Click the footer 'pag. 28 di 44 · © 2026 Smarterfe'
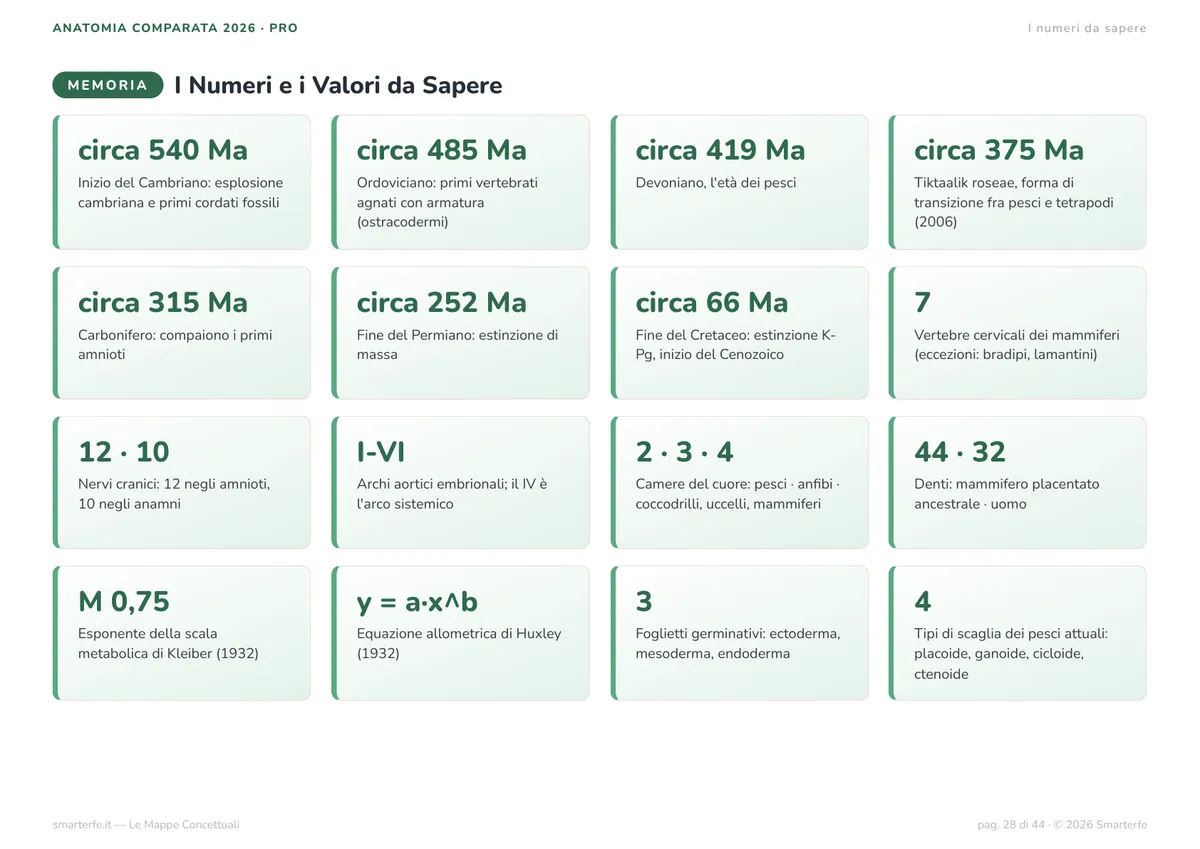Viewport: 1200px width, 849px height. (x=1062, y=825)
